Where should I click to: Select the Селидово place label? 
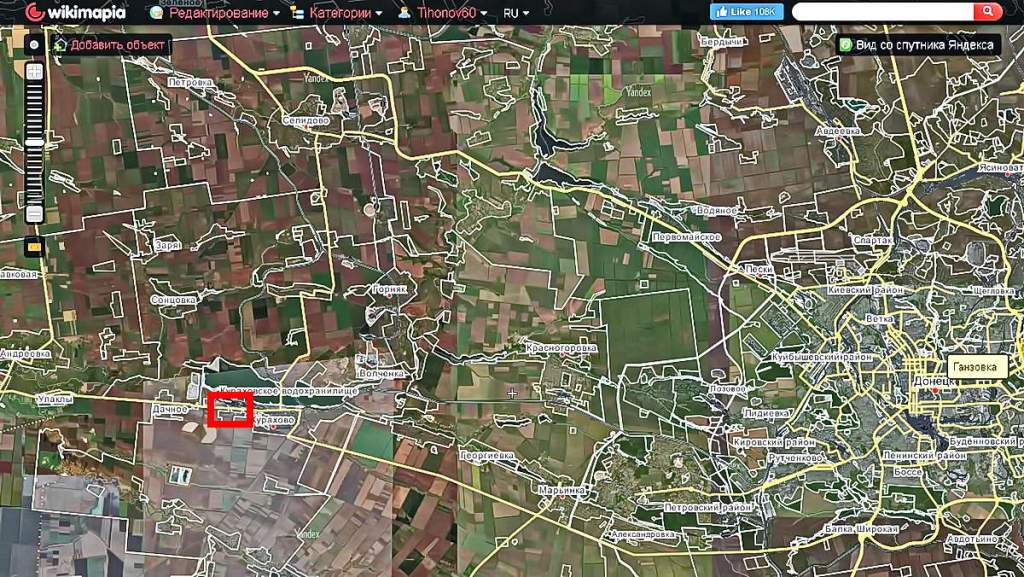coord(306,120)
